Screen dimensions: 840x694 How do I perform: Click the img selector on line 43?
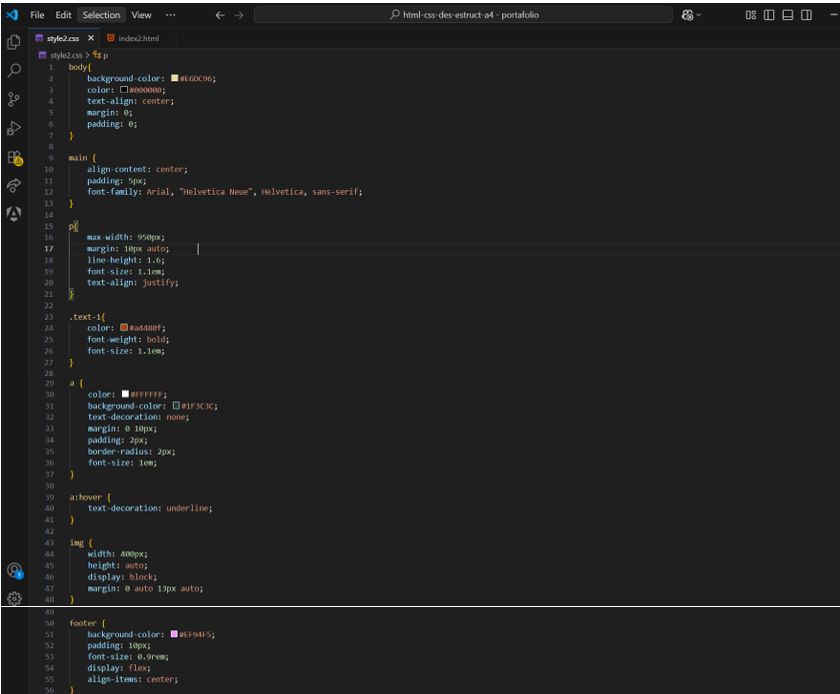[77, 543]
